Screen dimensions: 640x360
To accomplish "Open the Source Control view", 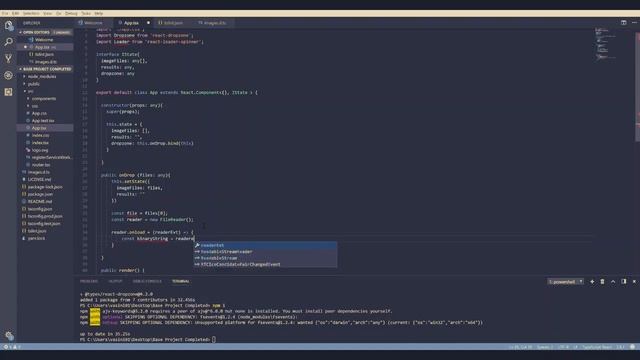I will click(9, 58).
